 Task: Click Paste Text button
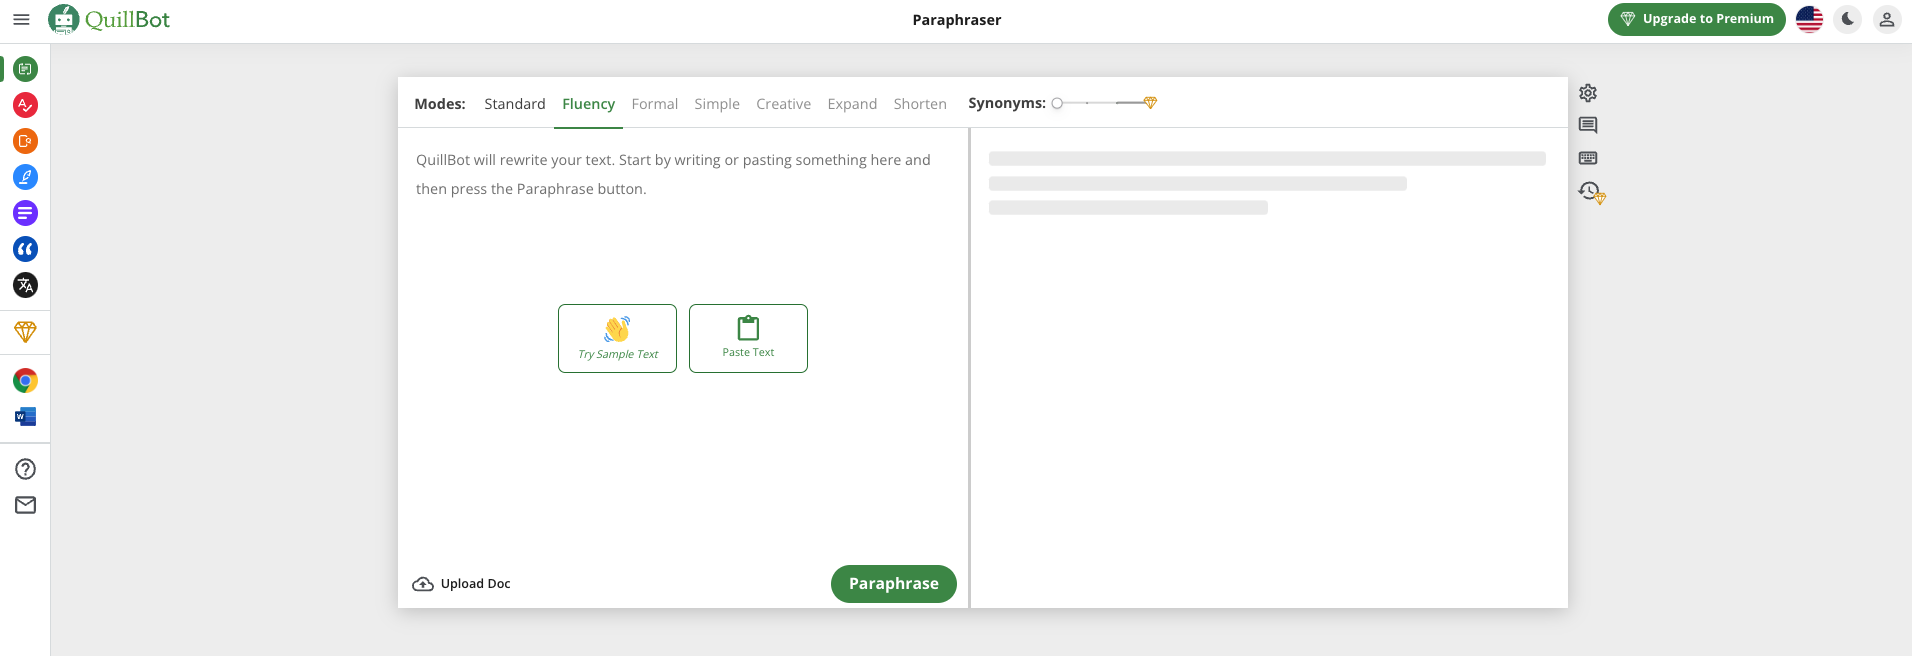[748, 338]
